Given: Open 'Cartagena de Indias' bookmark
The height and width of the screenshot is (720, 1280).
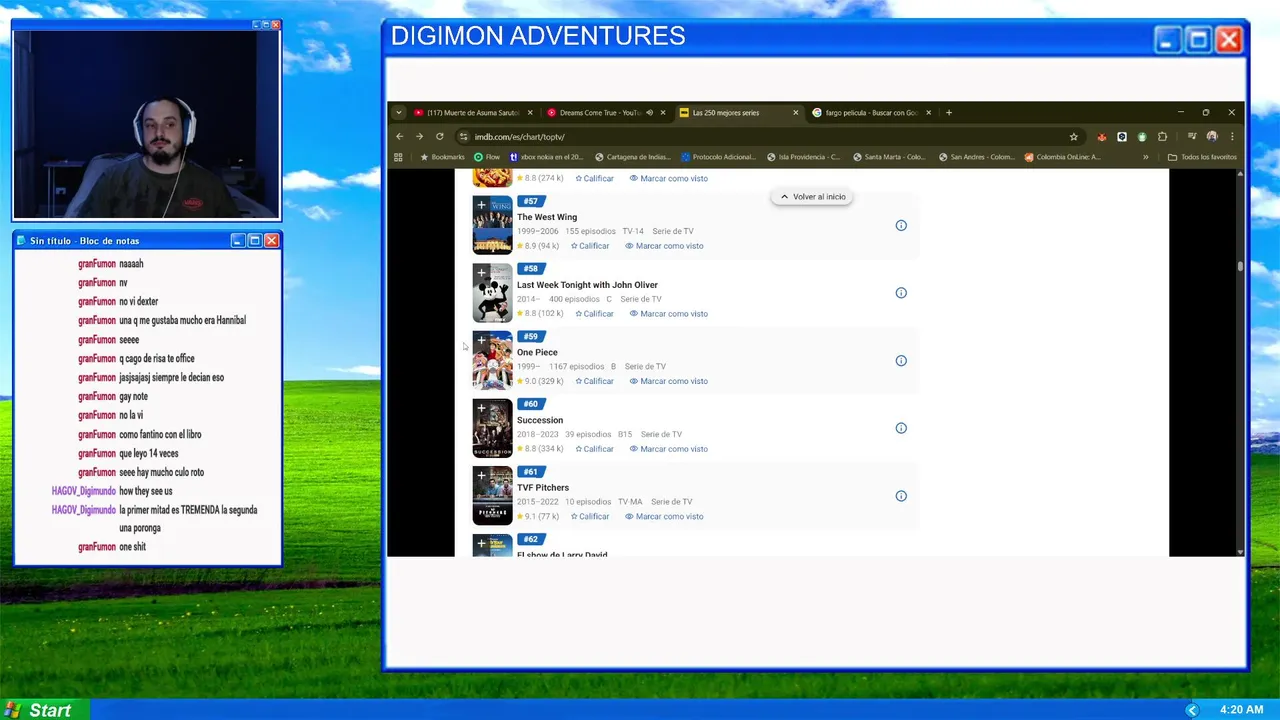Looking at the screenshot, I should 633,157.
